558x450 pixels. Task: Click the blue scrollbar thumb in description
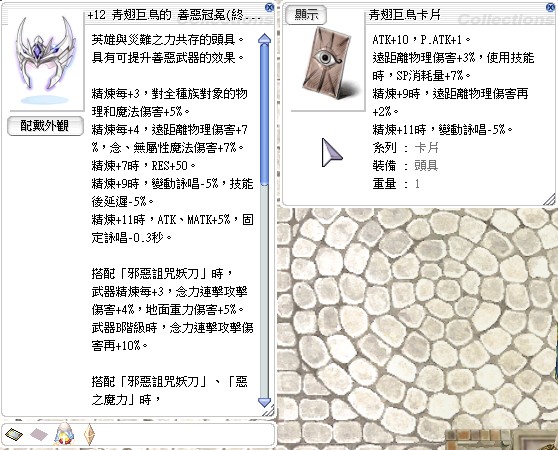click(264, 115)
